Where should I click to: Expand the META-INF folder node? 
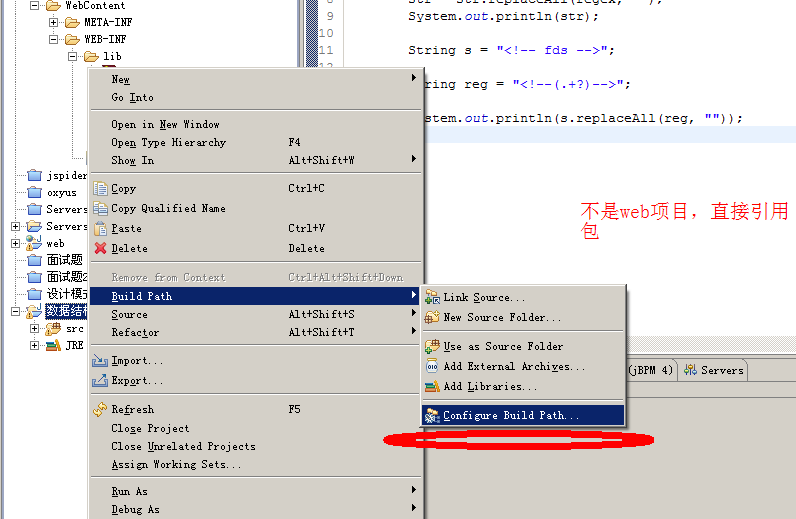pos(53,22)
